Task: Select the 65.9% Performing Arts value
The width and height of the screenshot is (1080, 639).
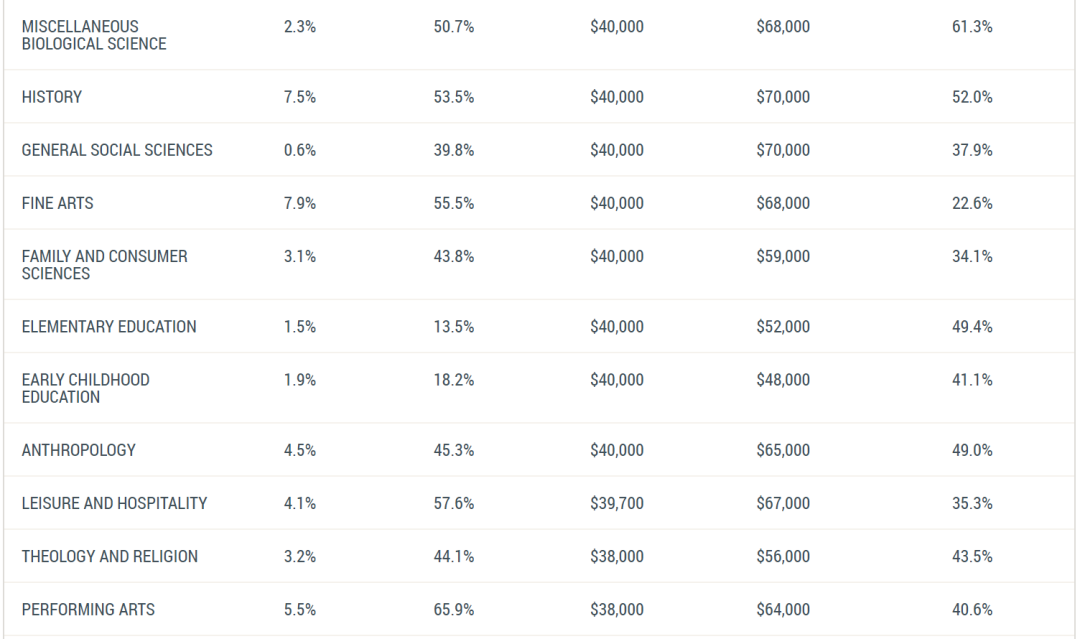Action: click(454, 609)
